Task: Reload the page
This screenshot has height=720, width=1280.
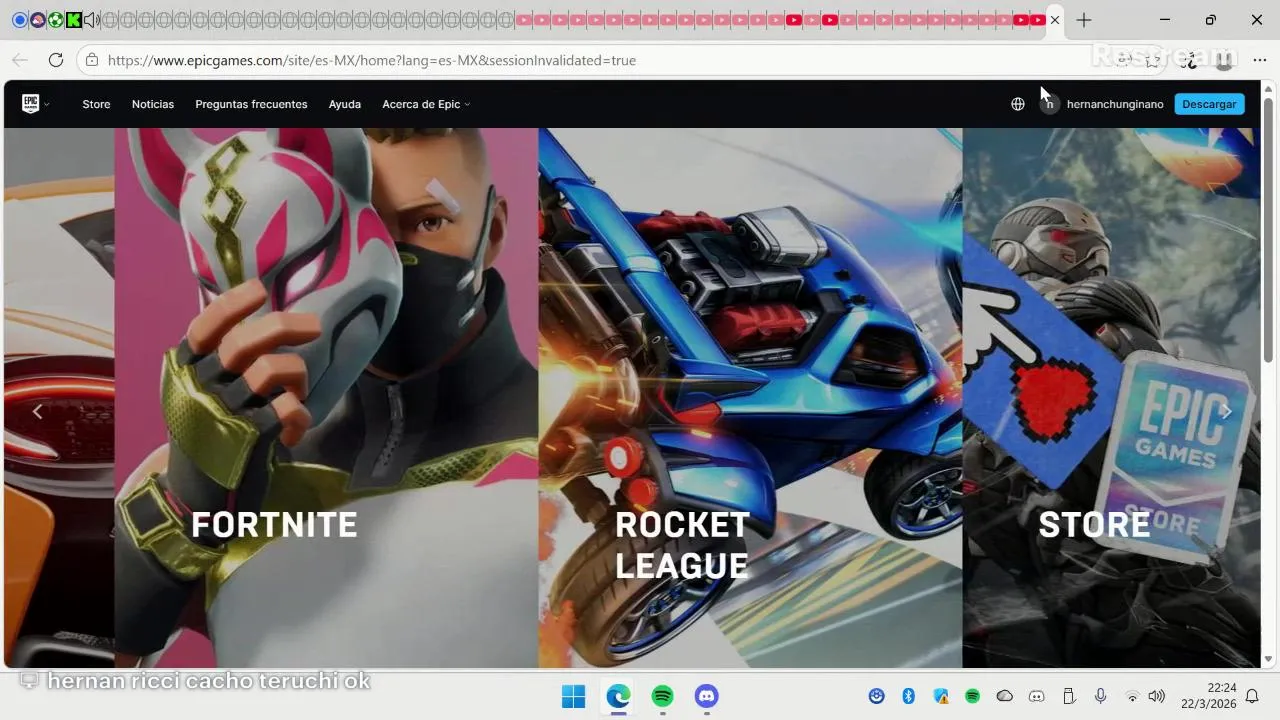Action: coord(56,60)
